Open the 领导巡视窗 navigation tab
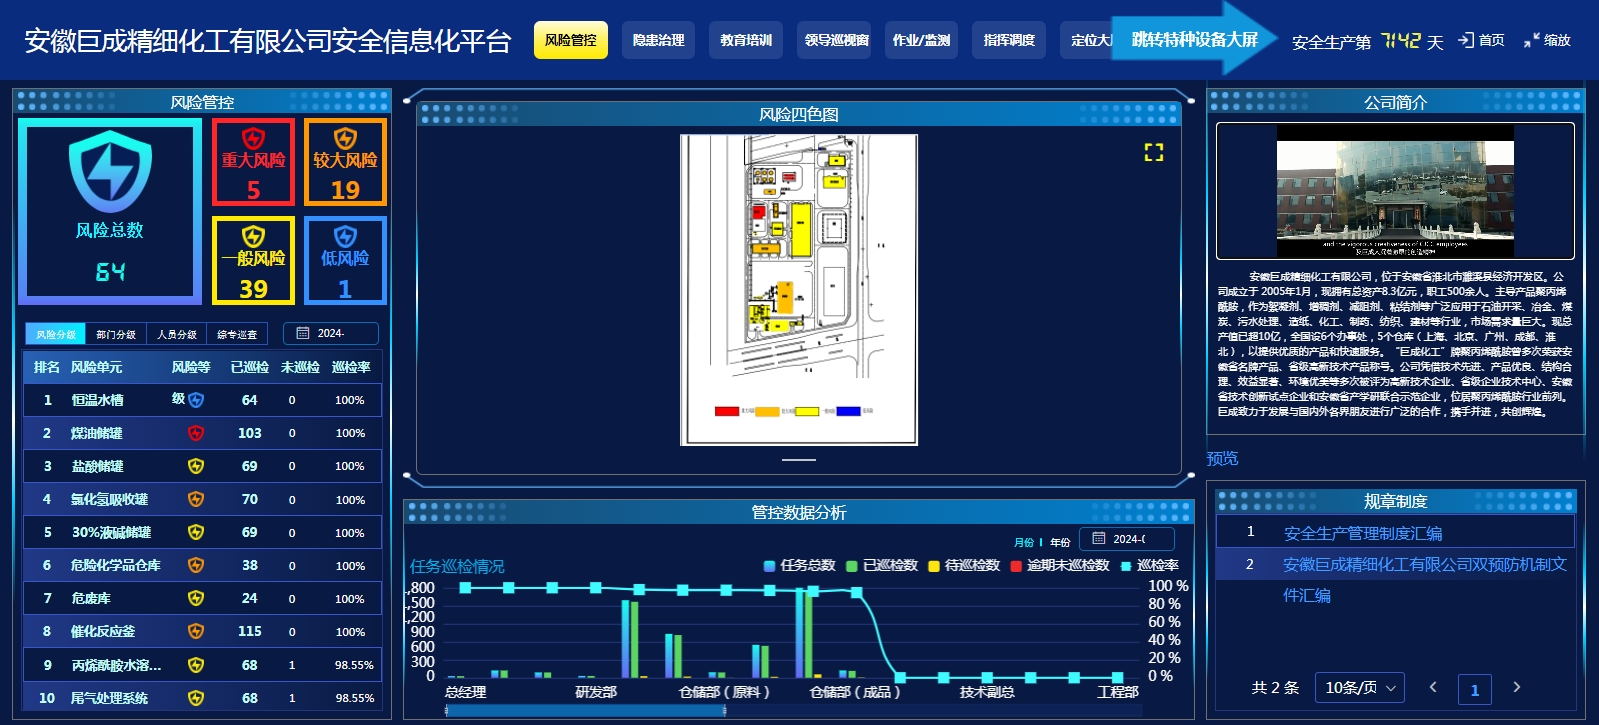This screenshot has width=1599, height=725. coord(836,40)
